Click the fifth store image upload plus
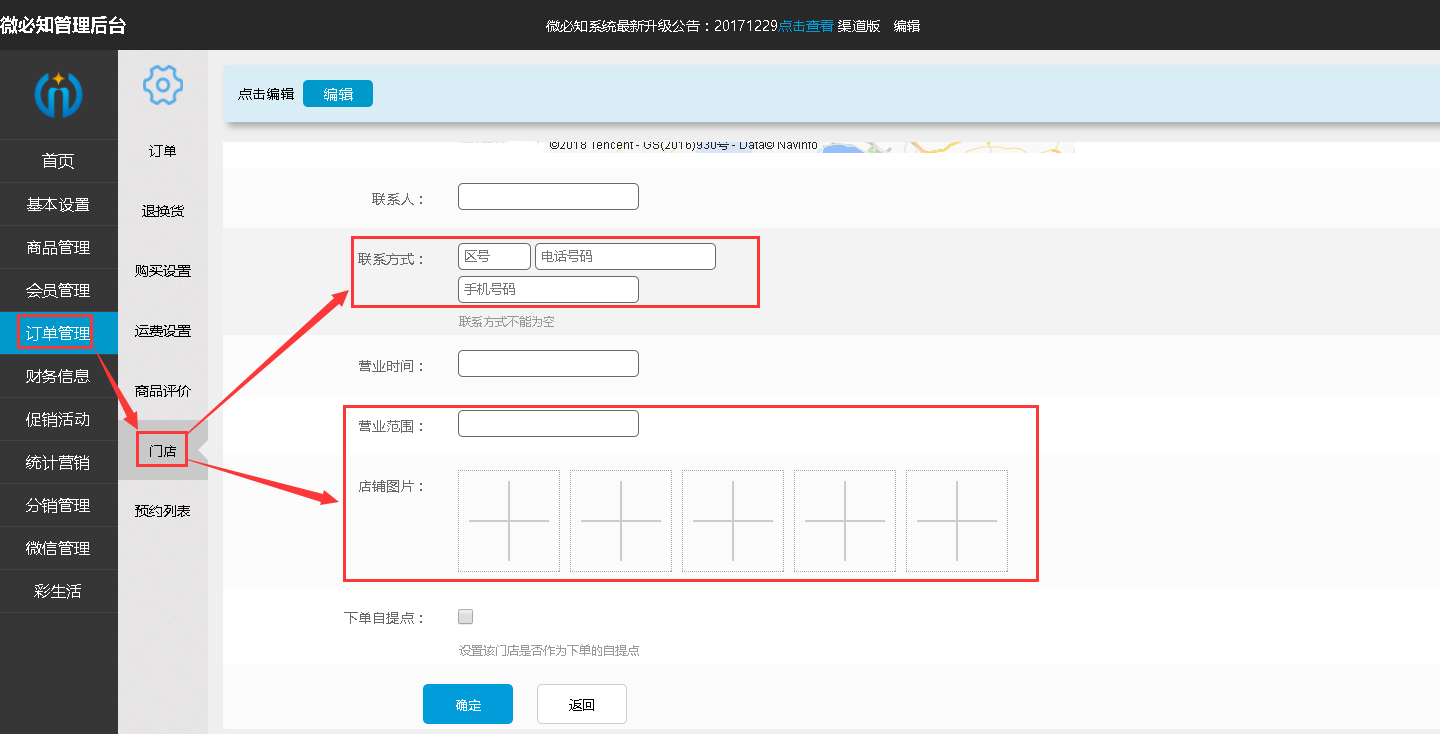 (957, 521)
